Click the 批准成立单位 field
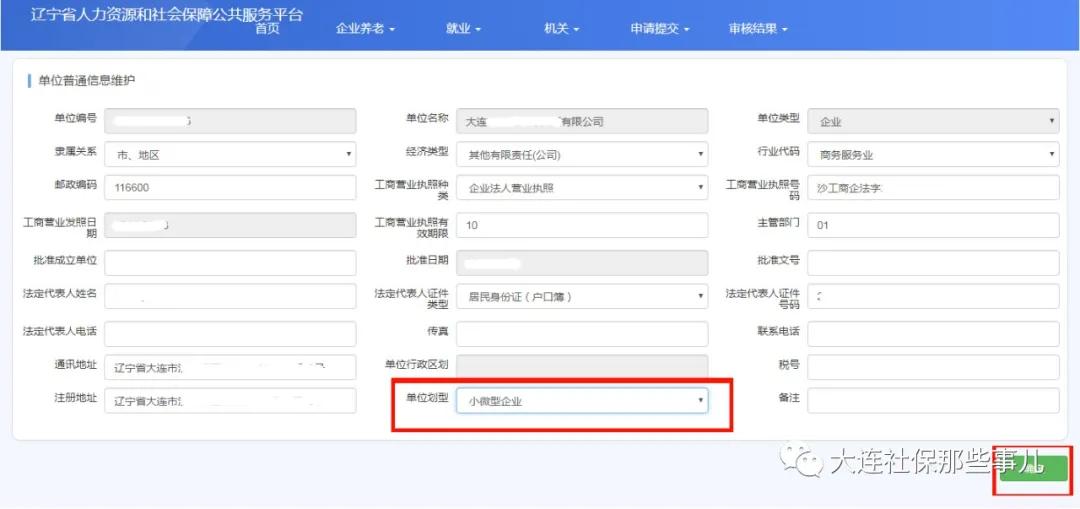This screenshot has width=1080, height=509. coord(231,262)
